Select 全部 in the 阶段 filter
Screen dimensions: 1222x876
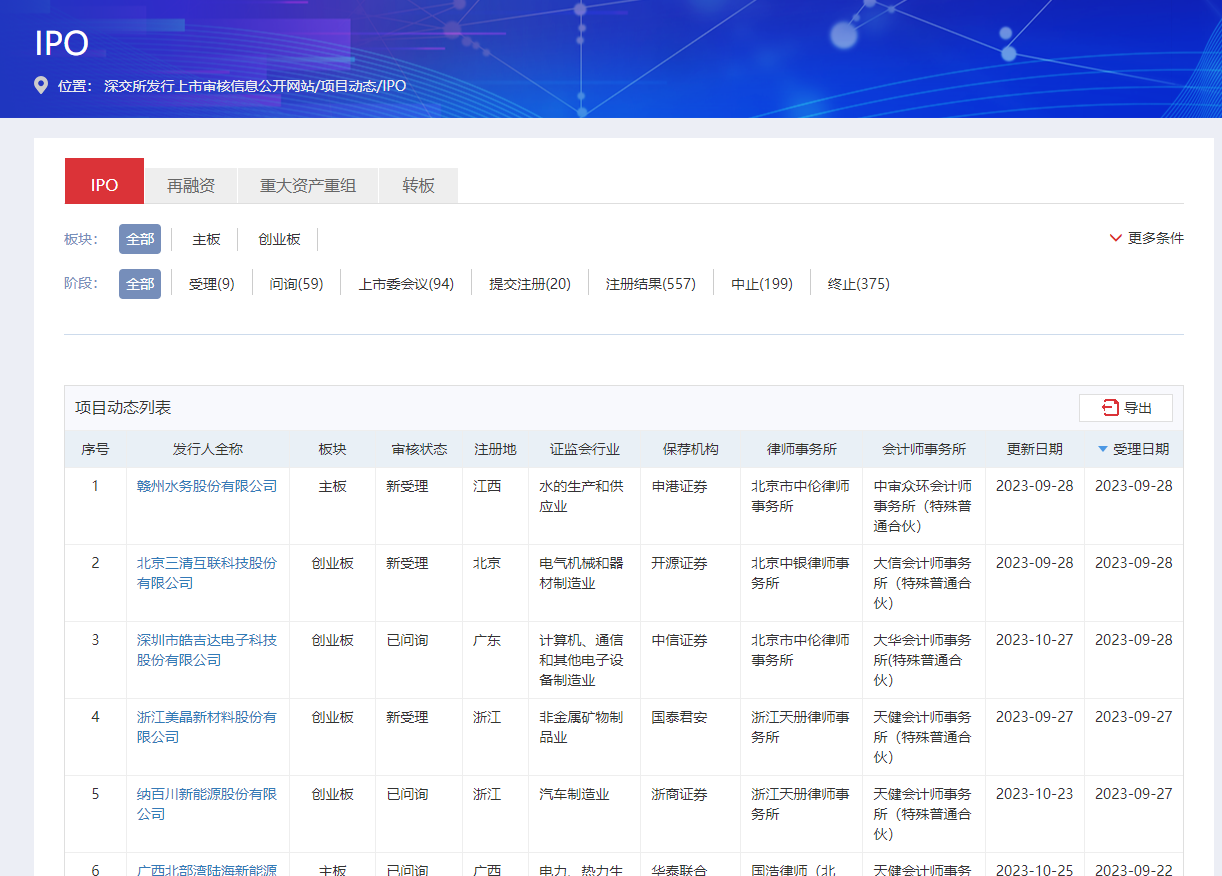[140, 284]
